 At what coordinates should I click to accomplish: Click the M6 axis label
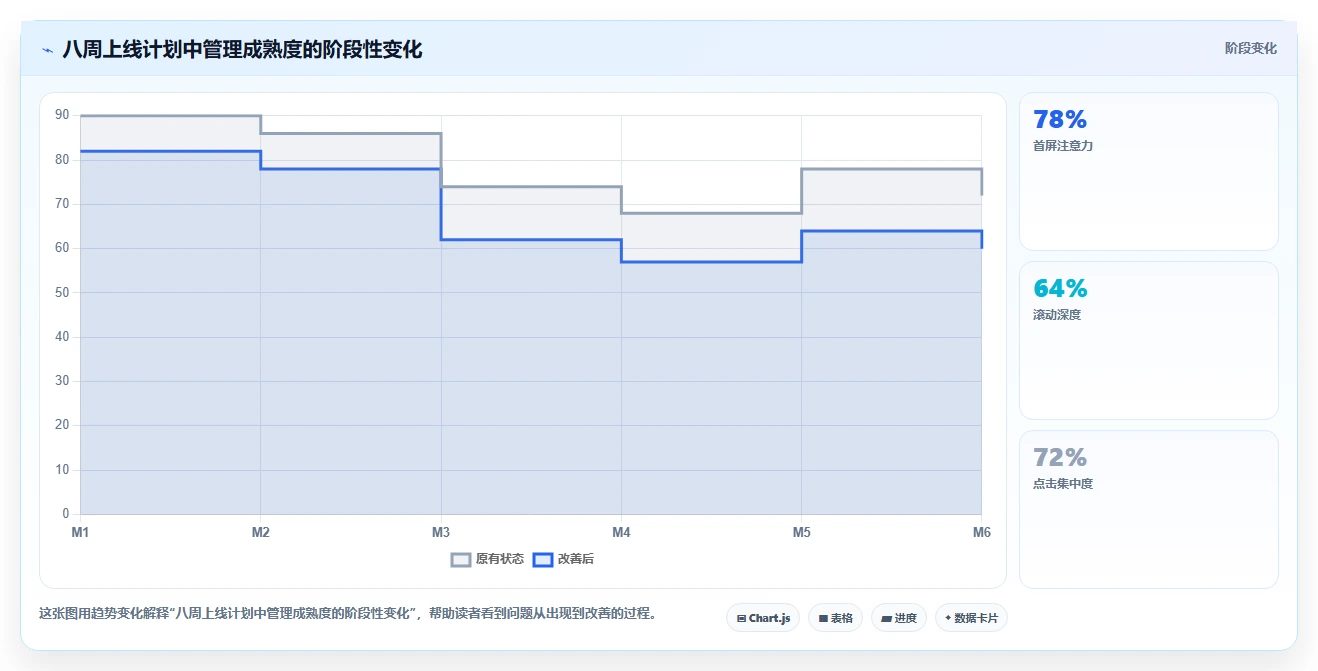[982, 532]
